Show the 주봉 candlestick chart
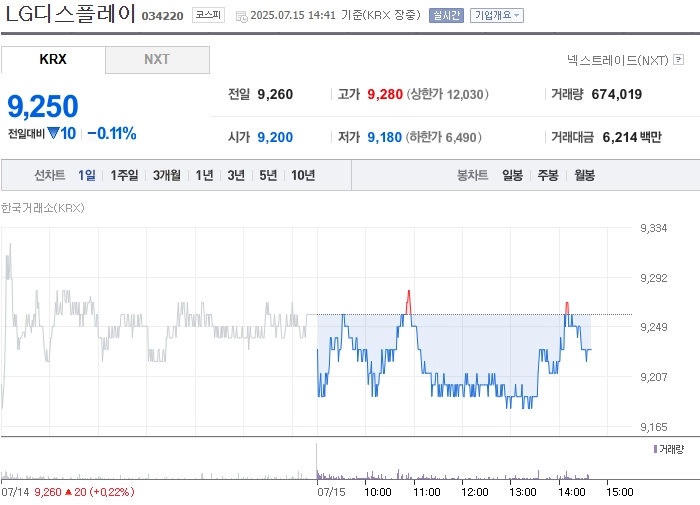 pyautogui.click(x=548, y=175)
